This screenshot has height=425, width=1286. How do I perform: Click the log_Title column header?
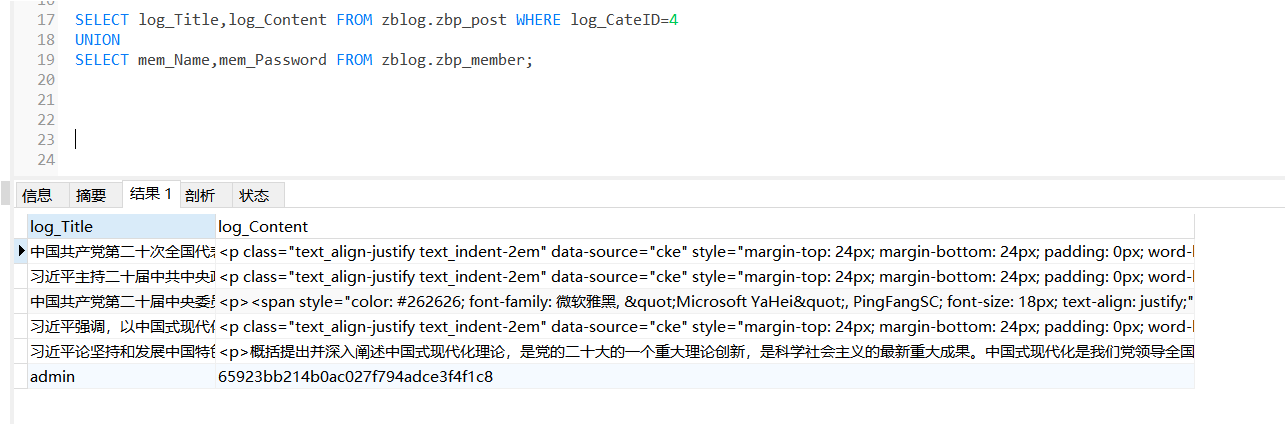pos(120,227)
